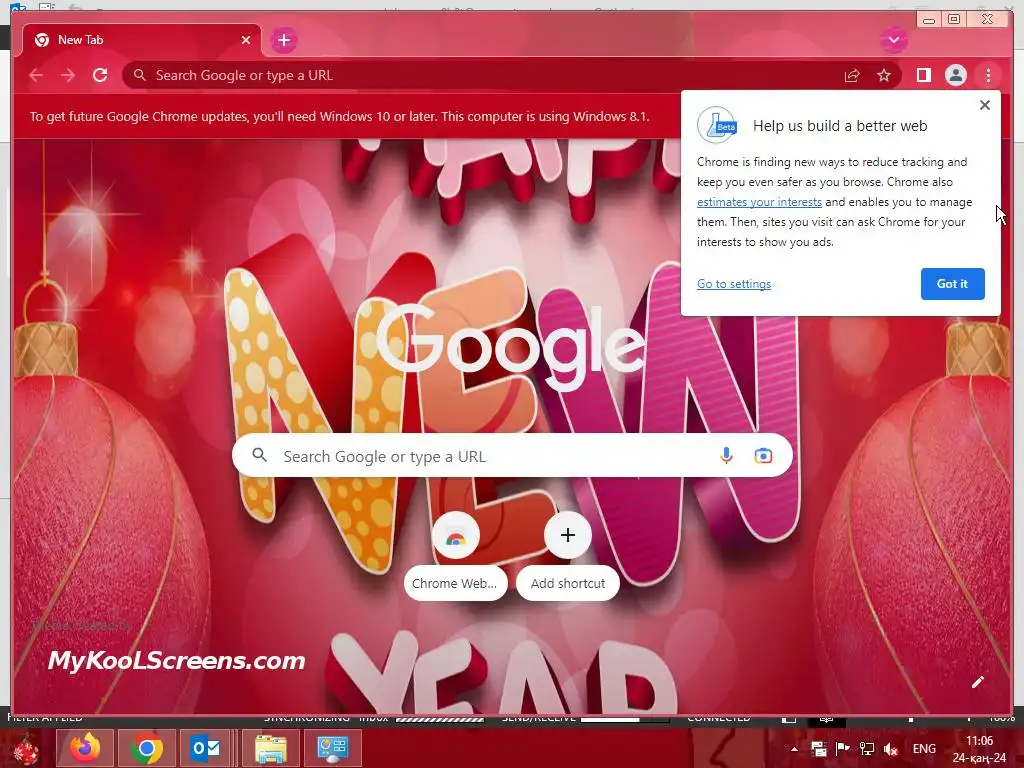This screenshot has height=768, width=1024.
Task: Reload the current page
Action: point(100,76)
